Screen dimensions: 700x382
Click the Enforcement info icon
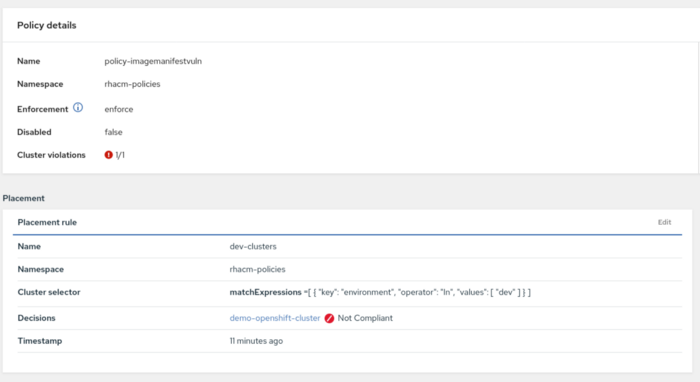point(78,108)
